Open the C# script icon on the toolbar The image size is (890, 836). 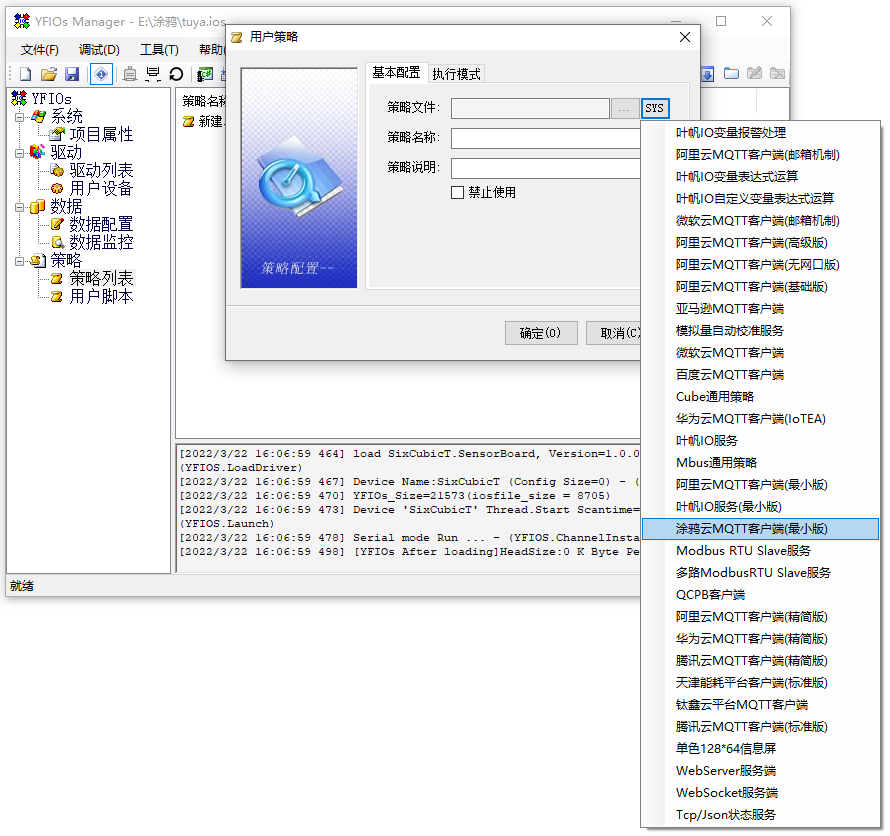coord(205,74)
